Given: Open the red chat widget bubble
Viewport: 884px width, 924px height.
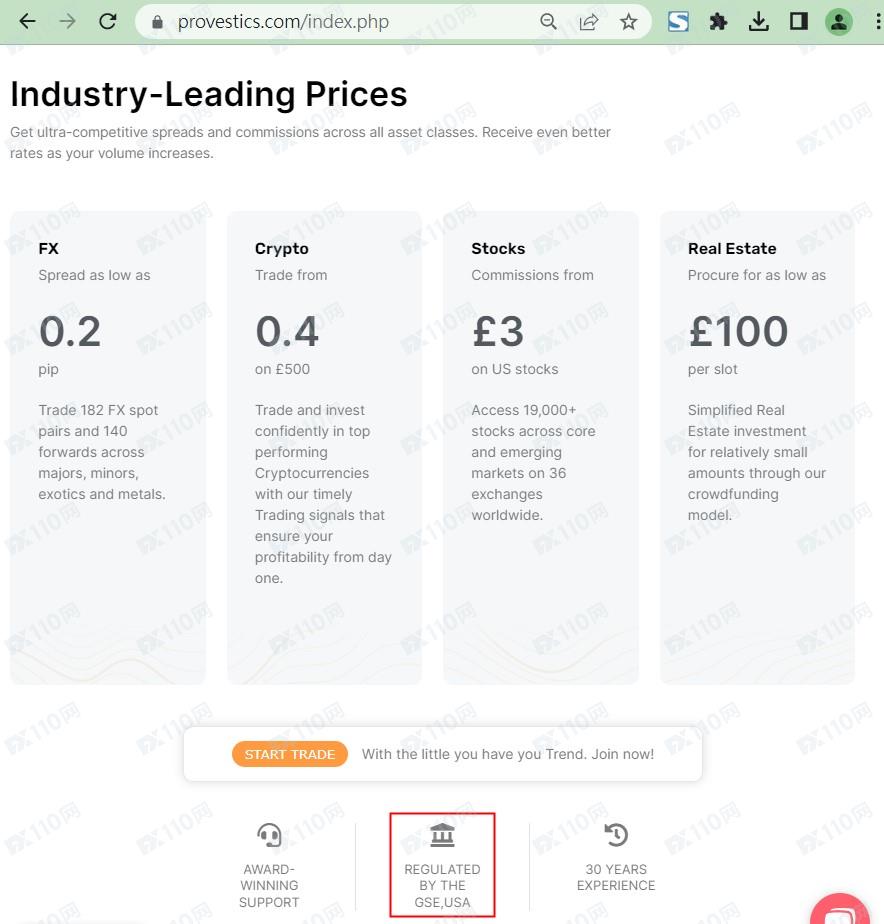Looking at the screenshot, I should [842, 908].
